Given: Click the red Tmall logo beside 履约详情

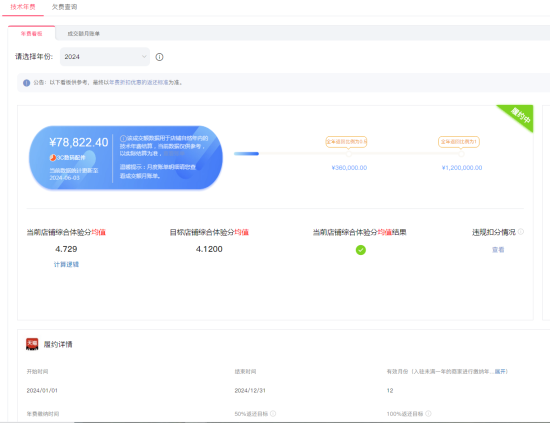Looking at the screenshot, I should (x=32, y=344).
